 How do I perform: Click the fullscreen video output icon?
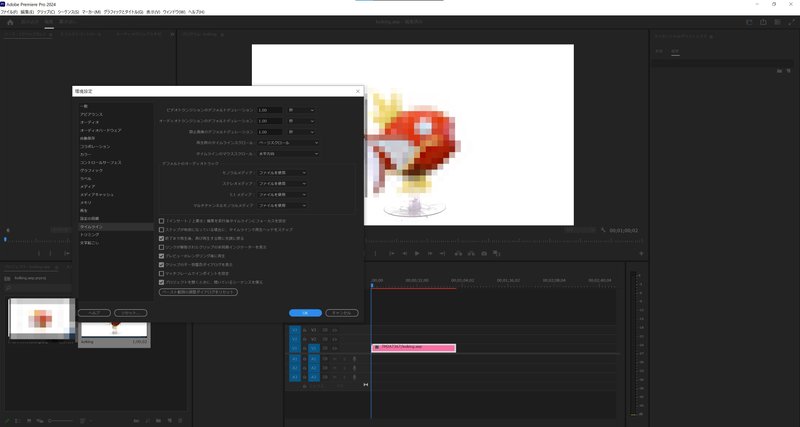pos(791,22)
